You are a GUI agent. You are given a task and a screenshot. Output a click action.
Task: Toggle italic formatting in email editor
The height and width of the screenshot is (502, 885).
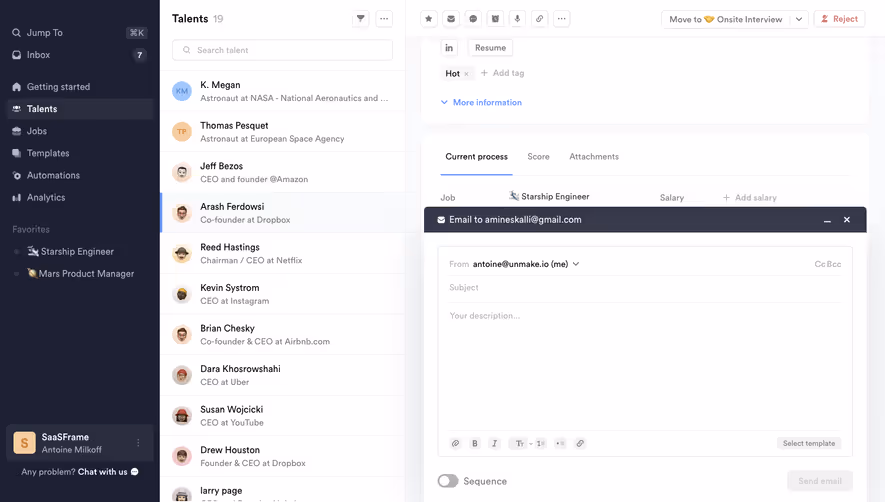[494, 443]
